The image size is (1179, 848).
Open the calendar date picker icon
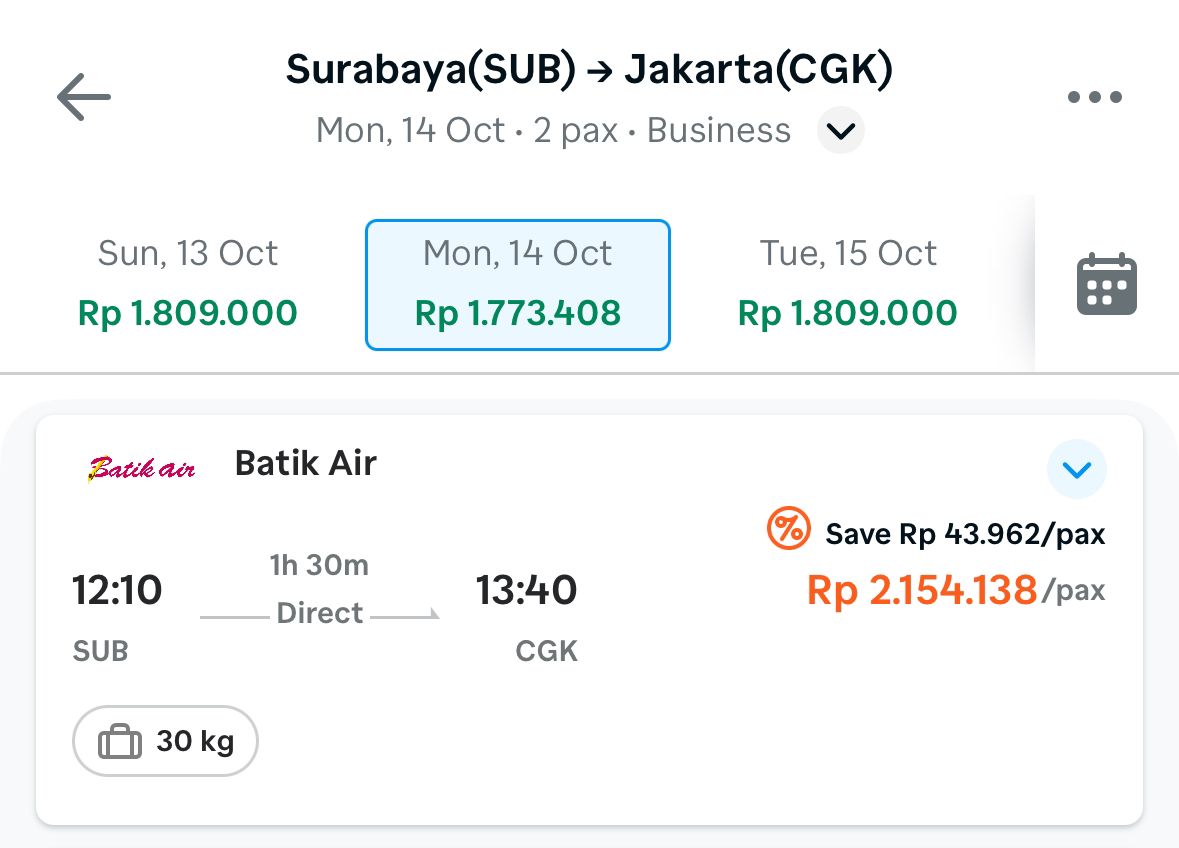click(1106, 285)
